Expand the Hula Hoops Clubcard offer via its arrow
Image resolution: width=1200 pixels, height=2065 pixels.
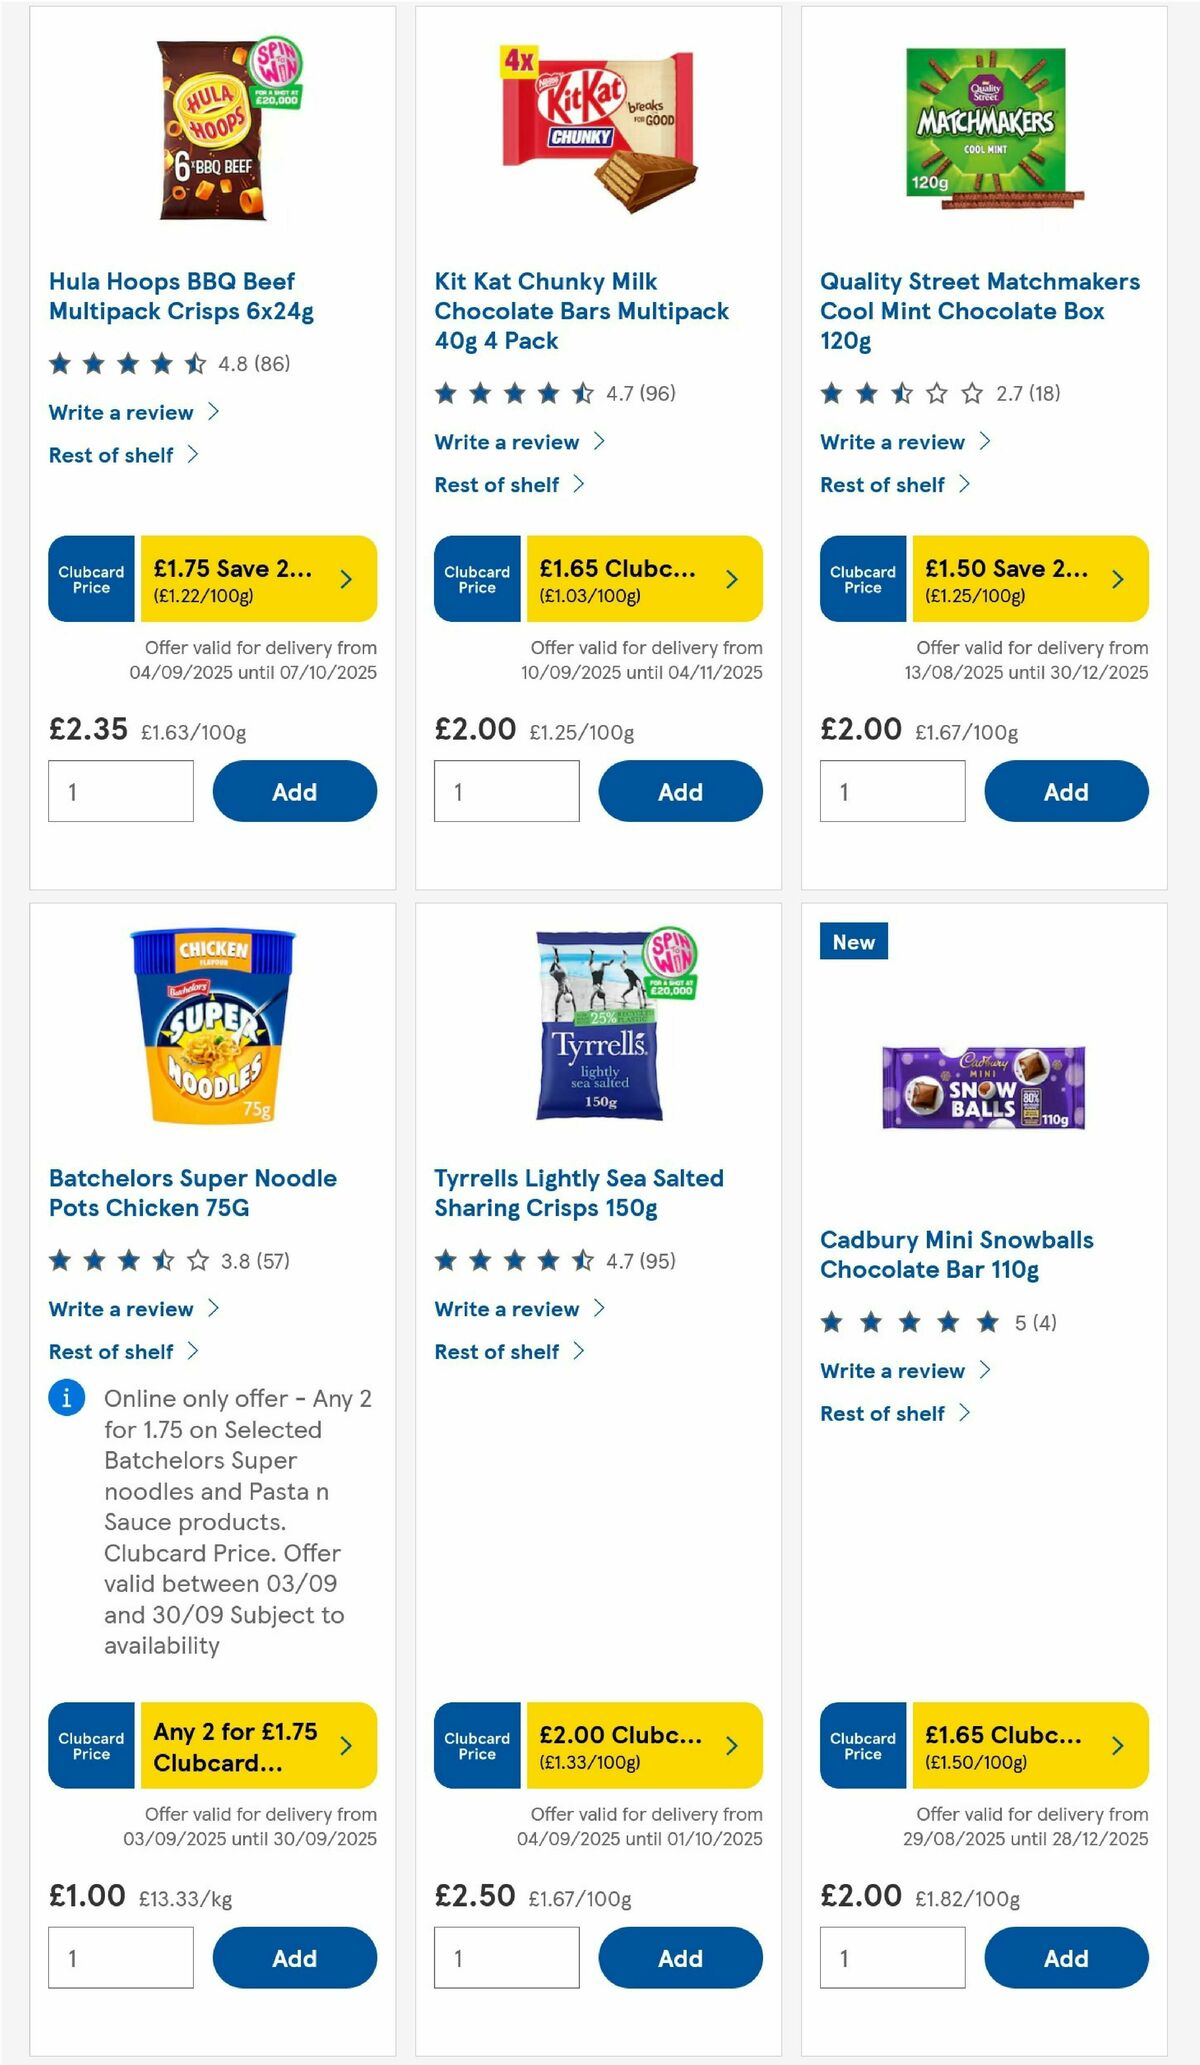click(345, 579)
